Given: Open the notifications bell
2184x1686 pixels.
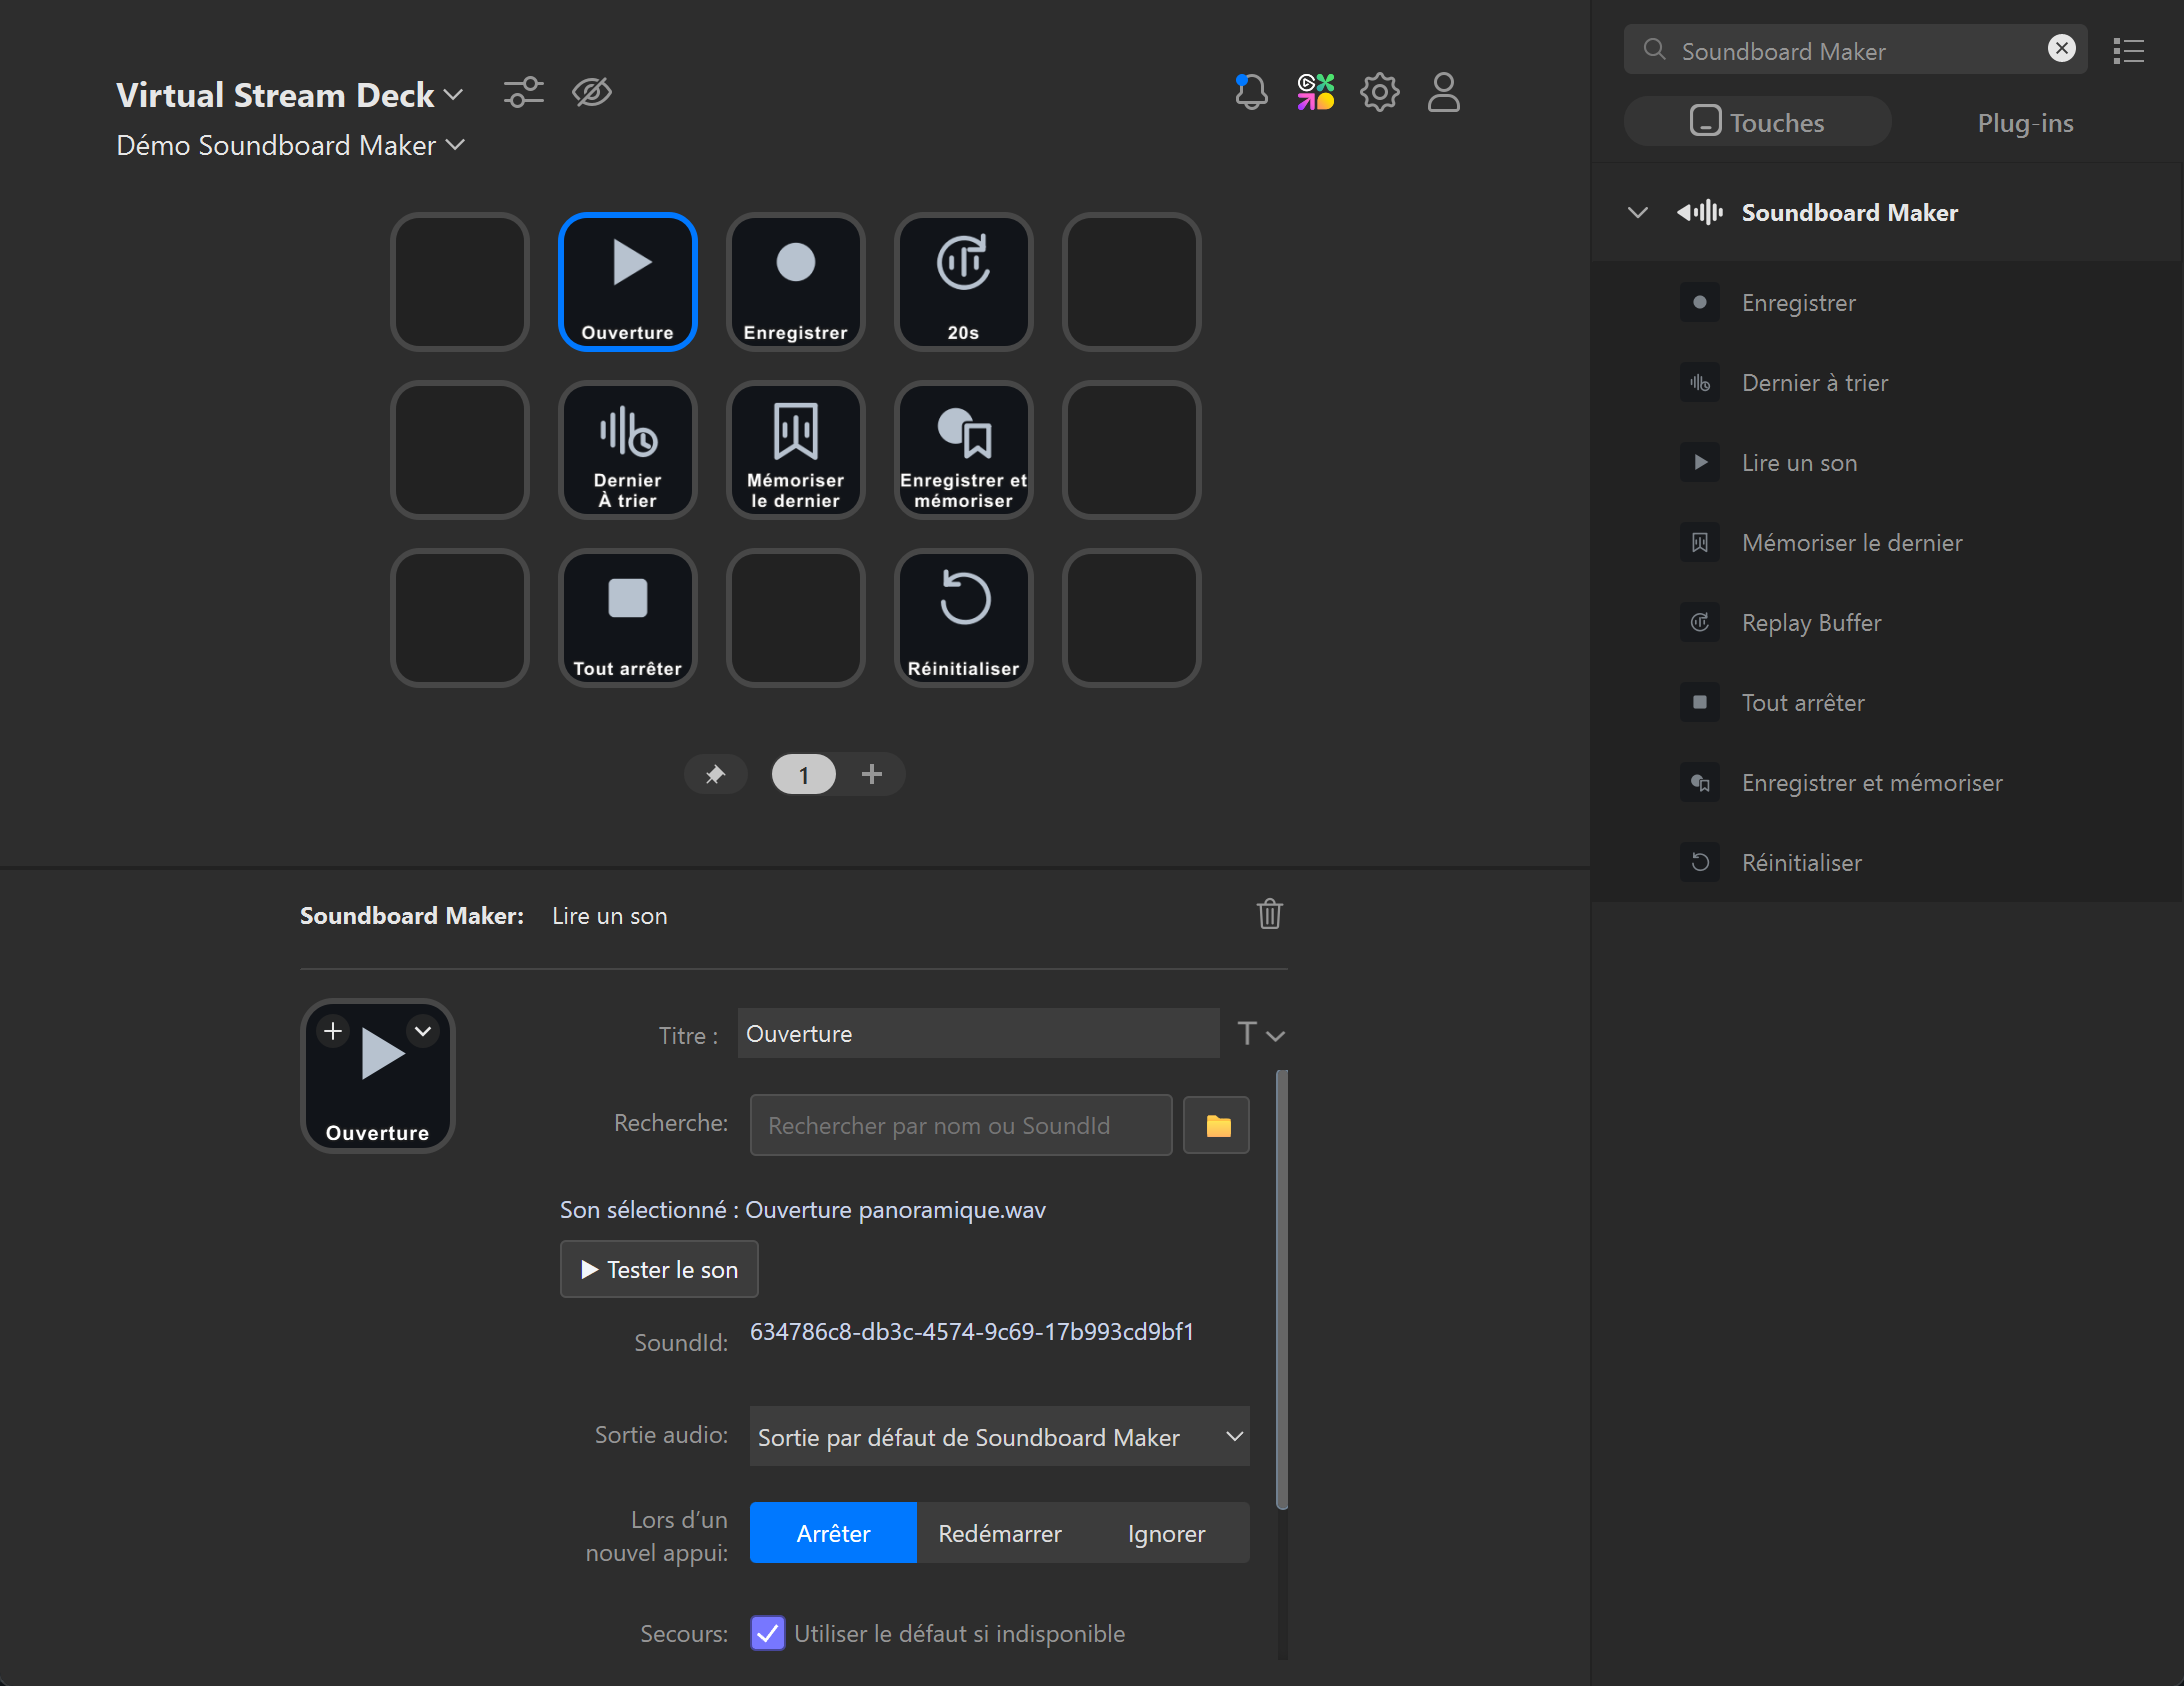Looking at the screenshot, I should coord(1250,92).
